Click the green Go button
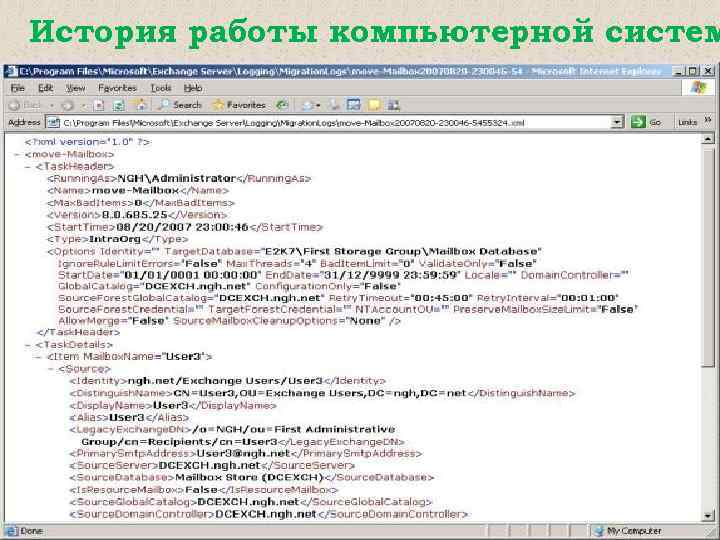This screenshot has width=720, height=540. [646, 123]
